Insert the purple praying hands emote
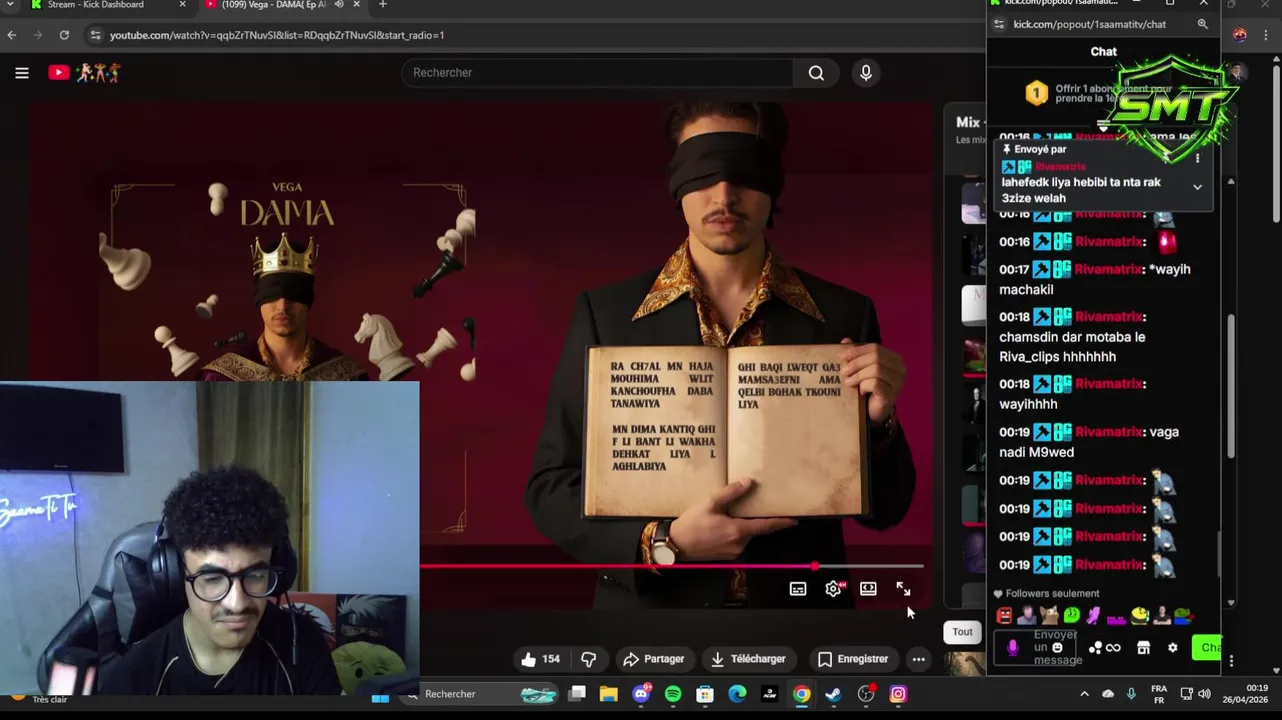Screen dimensions: 1282x720 click(1094, 616)
